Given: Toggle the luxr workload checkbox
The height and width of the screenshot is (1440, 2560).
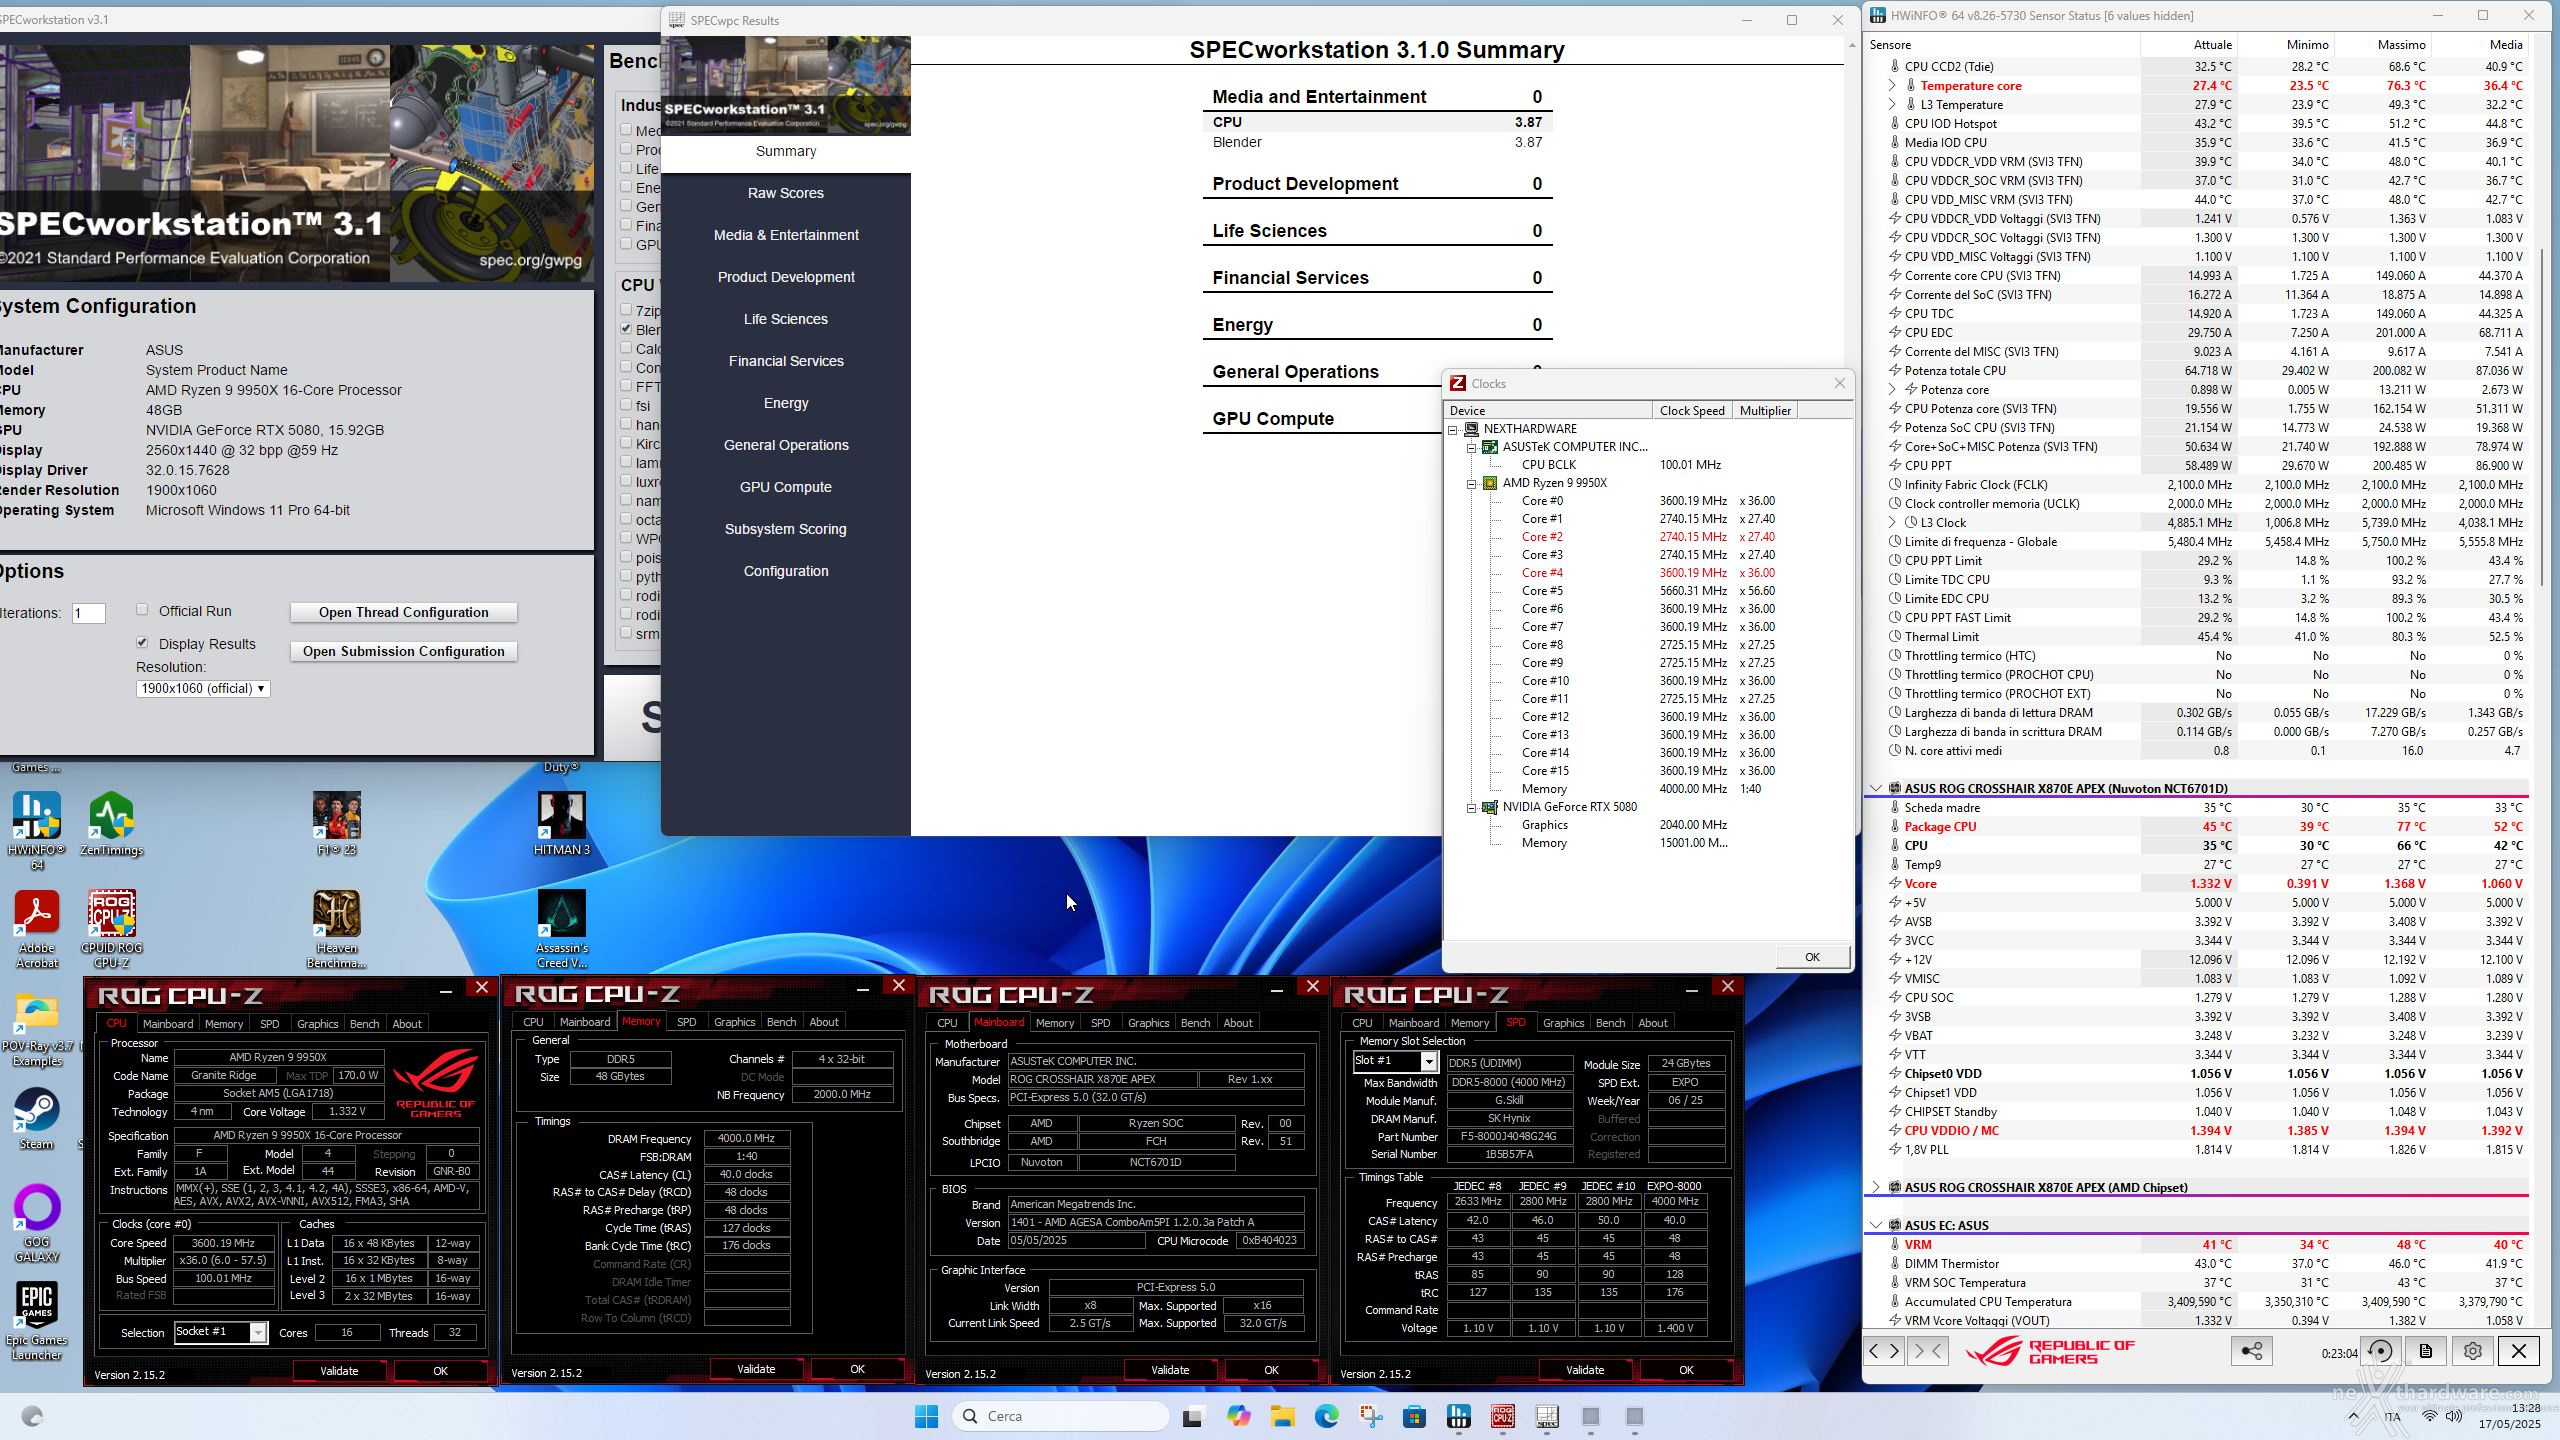Looking at the screenshot, I should click(626, 481).
